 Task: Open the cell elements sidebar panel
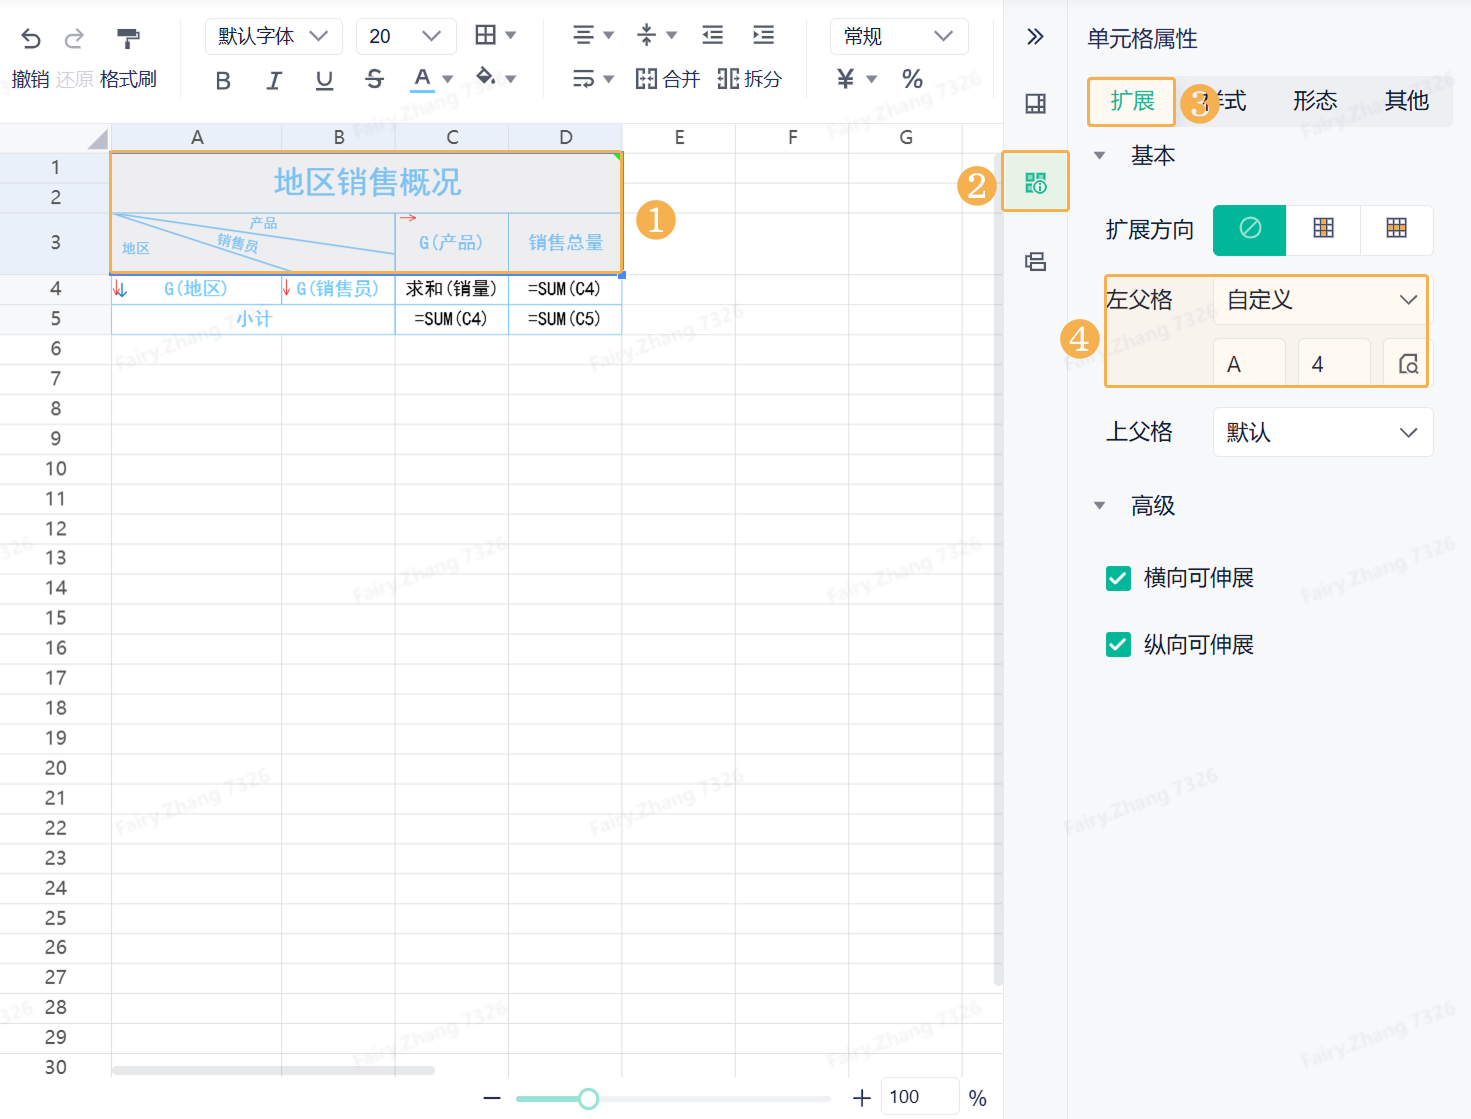click(1035, 103)
